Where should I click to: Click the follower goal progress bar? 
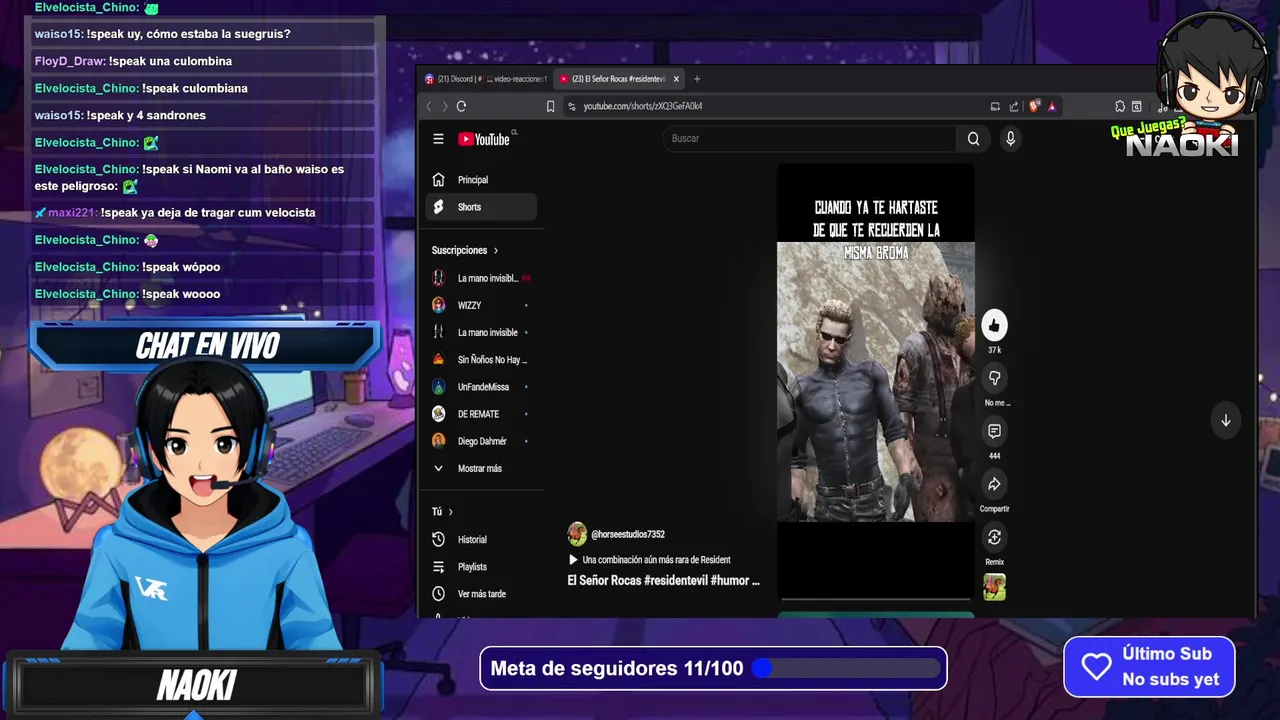coord(848,668)
